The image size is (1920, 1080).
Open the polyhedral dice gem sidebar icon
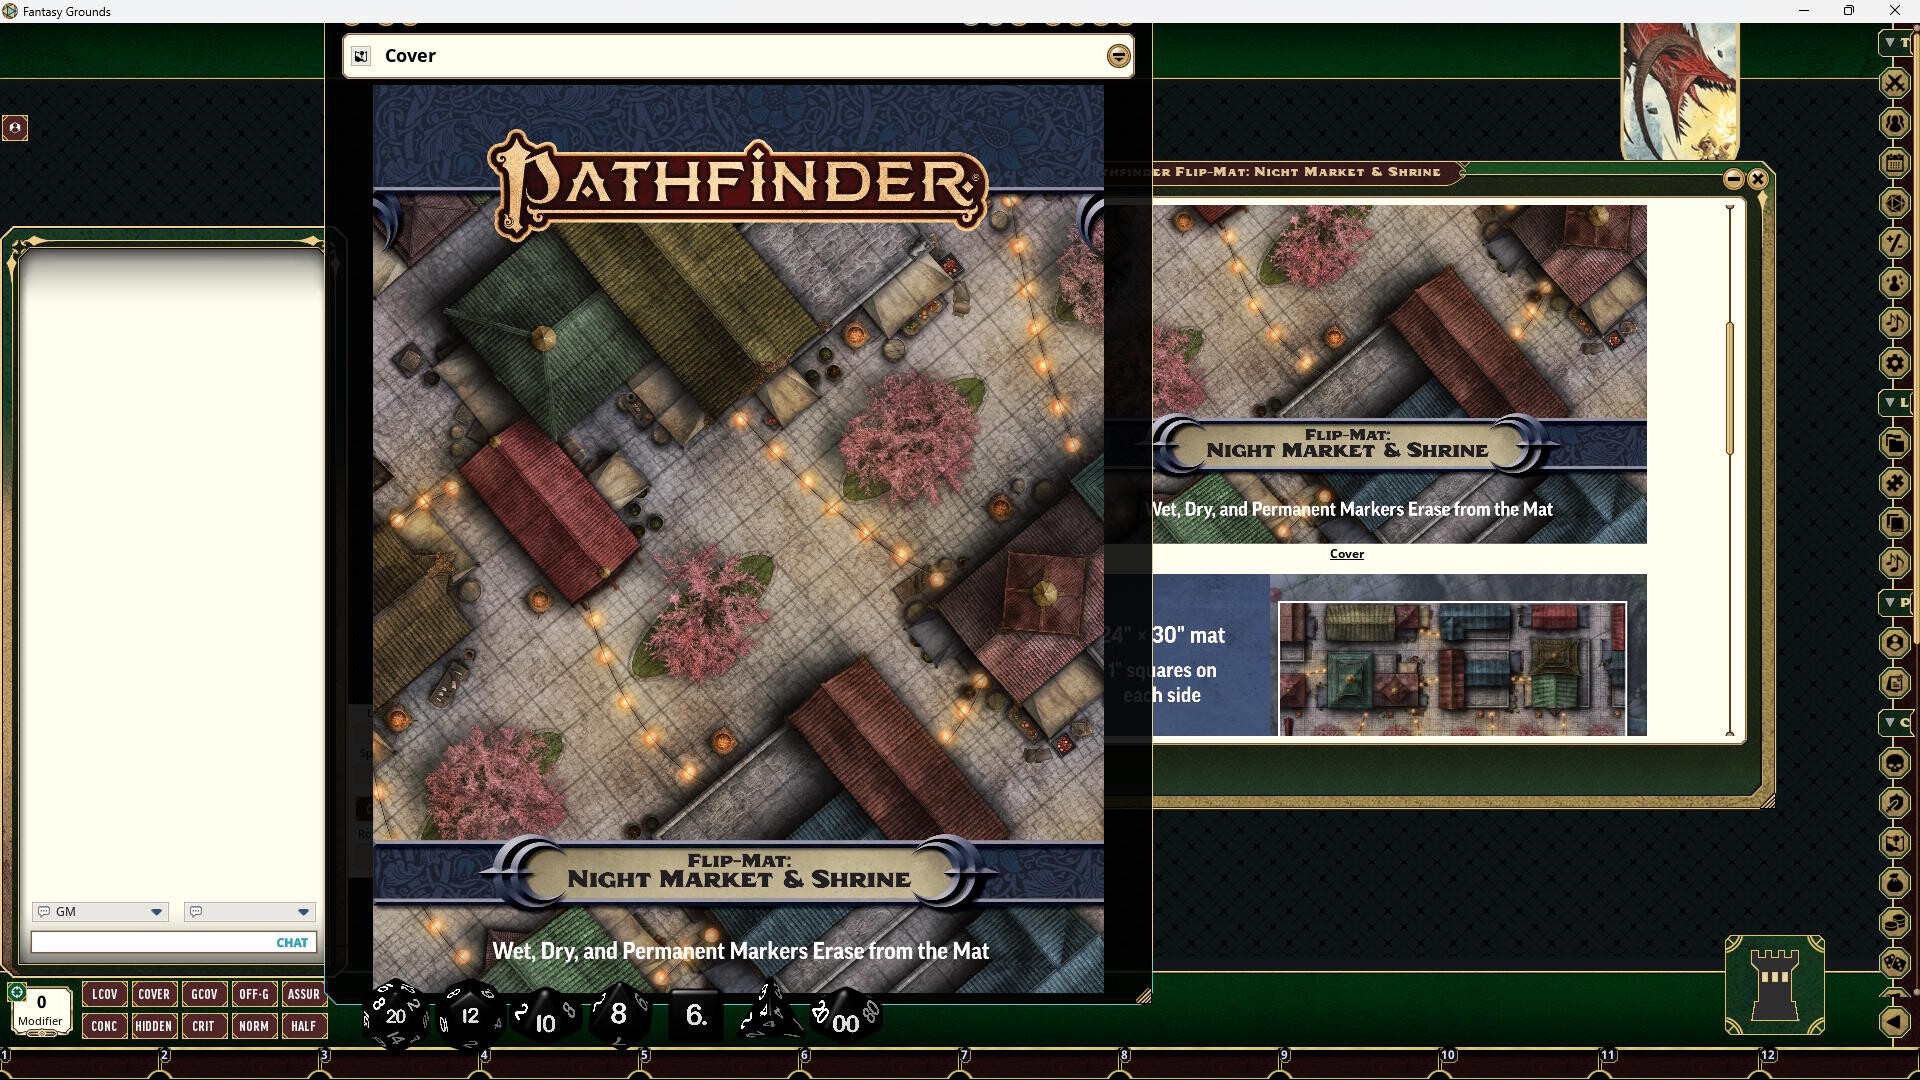pyautogui.click(x=1895, y=203)
